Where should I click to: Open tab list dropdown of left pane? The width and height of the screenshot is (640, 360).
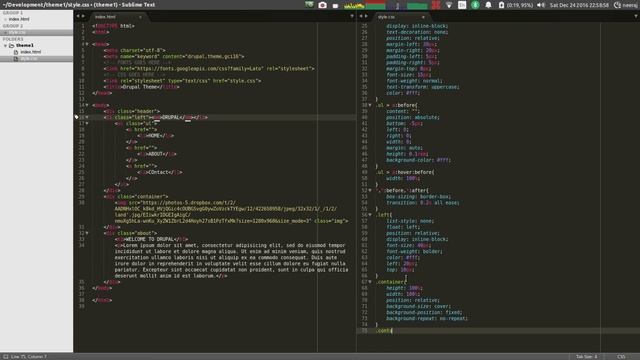coord(352,16)
